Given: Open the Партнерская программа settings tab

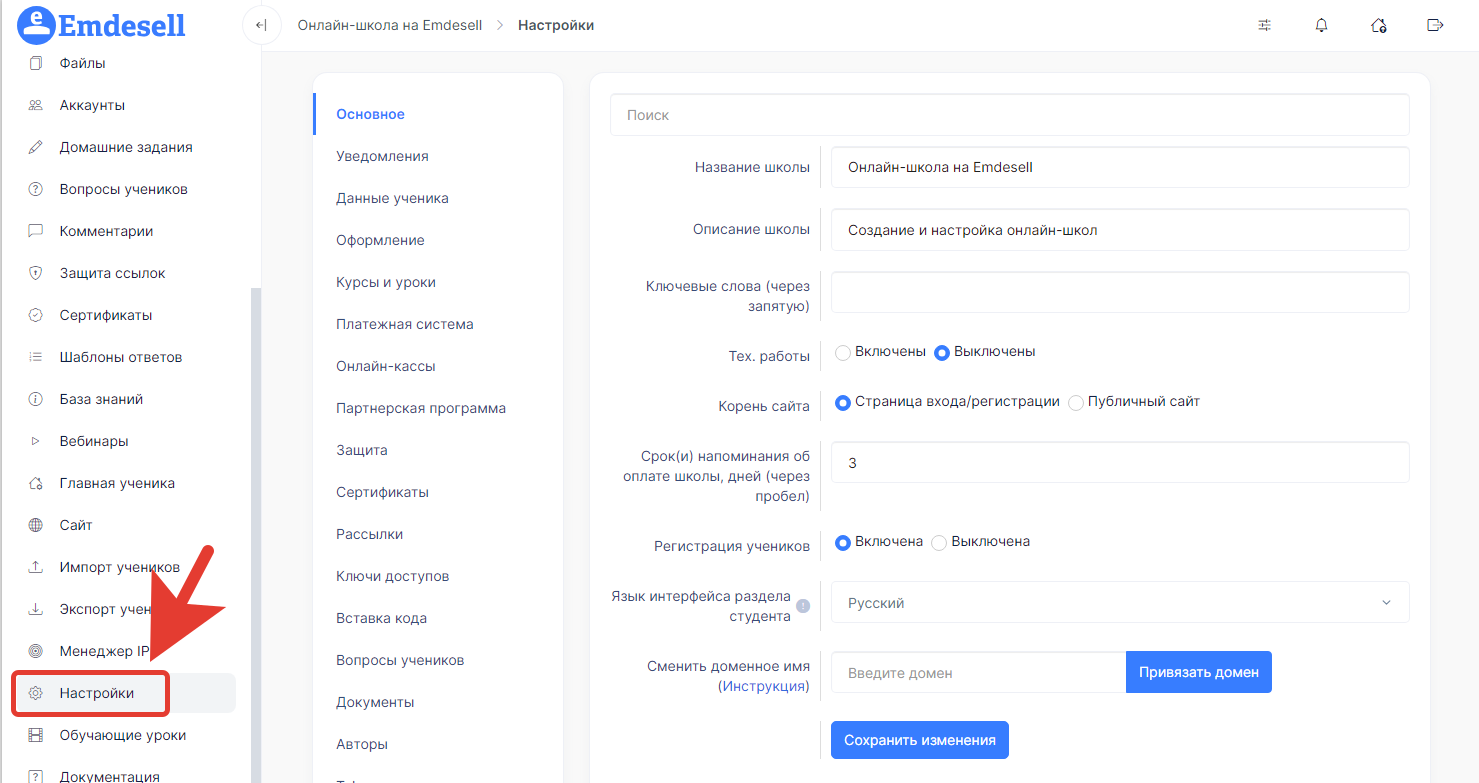Looking at the screenshot, I should pos(421,408).
